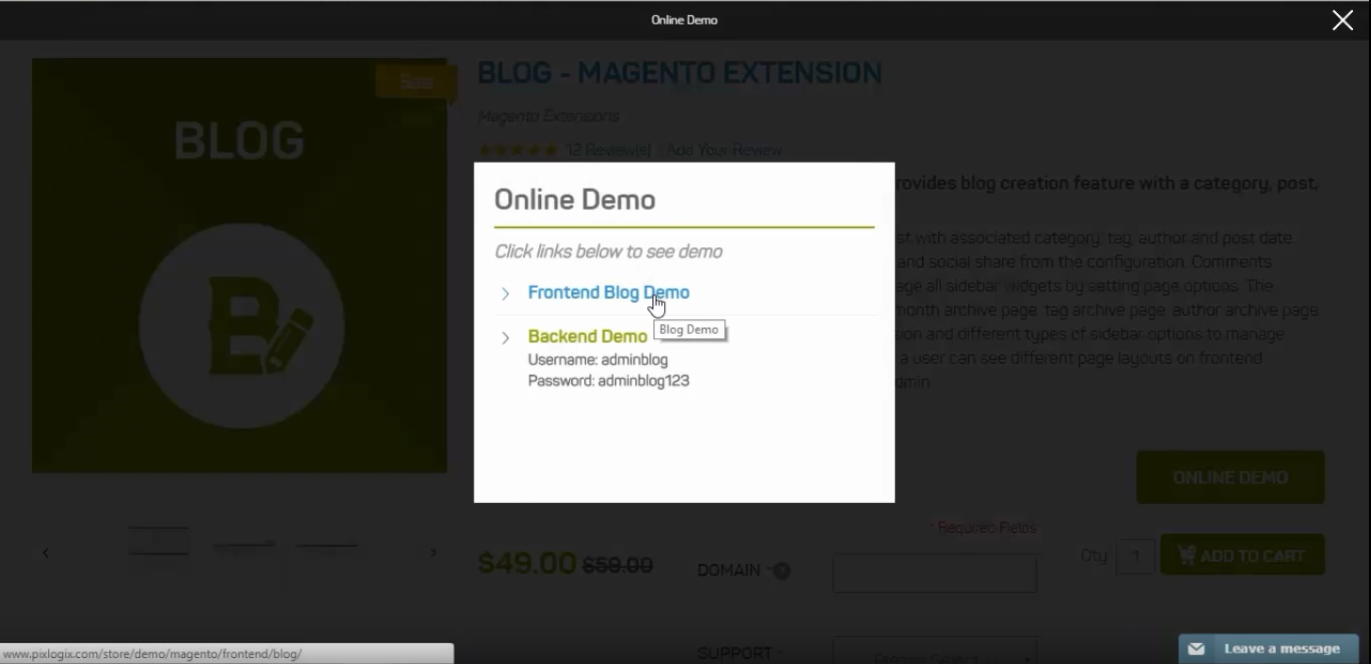Image resolution: width=1371 pixels, height=664 pixels.
Task: Click the main BLOG product image
Action: click(239, 265)
